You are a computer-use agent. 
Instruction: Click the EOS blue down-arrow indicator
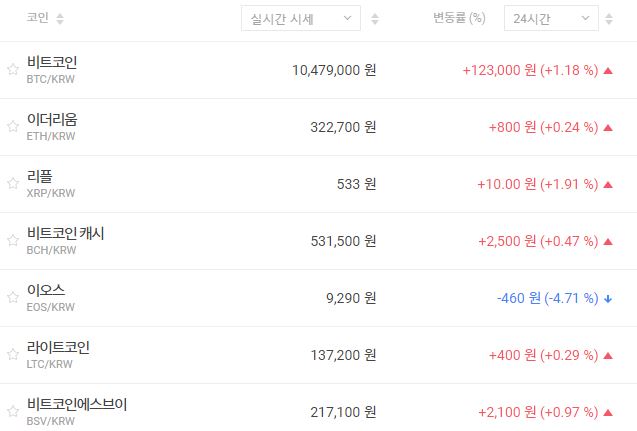(608, 298)
